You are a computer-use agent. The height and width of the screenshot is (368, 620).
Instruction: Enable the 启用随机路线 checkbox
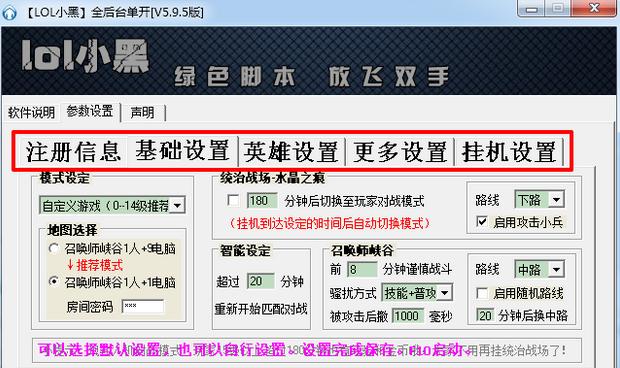pyautogui.click(x=482, y=293)
